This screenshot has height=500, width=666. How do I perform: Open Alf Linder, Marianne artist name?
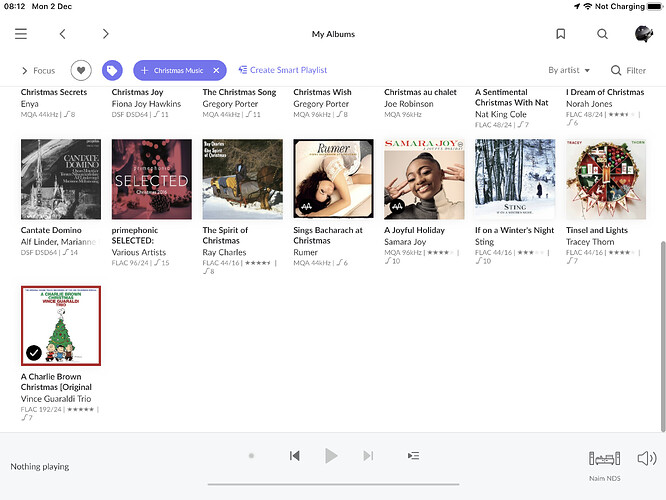point(59,242)
